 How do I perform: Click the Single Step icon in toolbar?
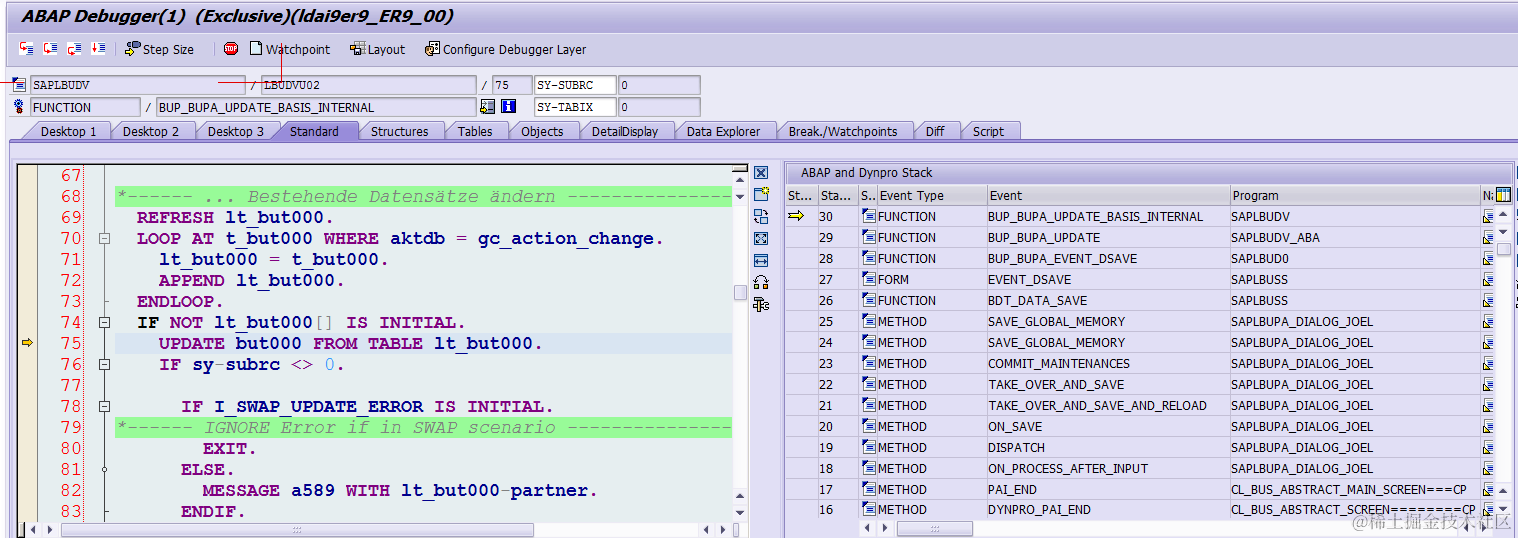(x=27, y=48)
